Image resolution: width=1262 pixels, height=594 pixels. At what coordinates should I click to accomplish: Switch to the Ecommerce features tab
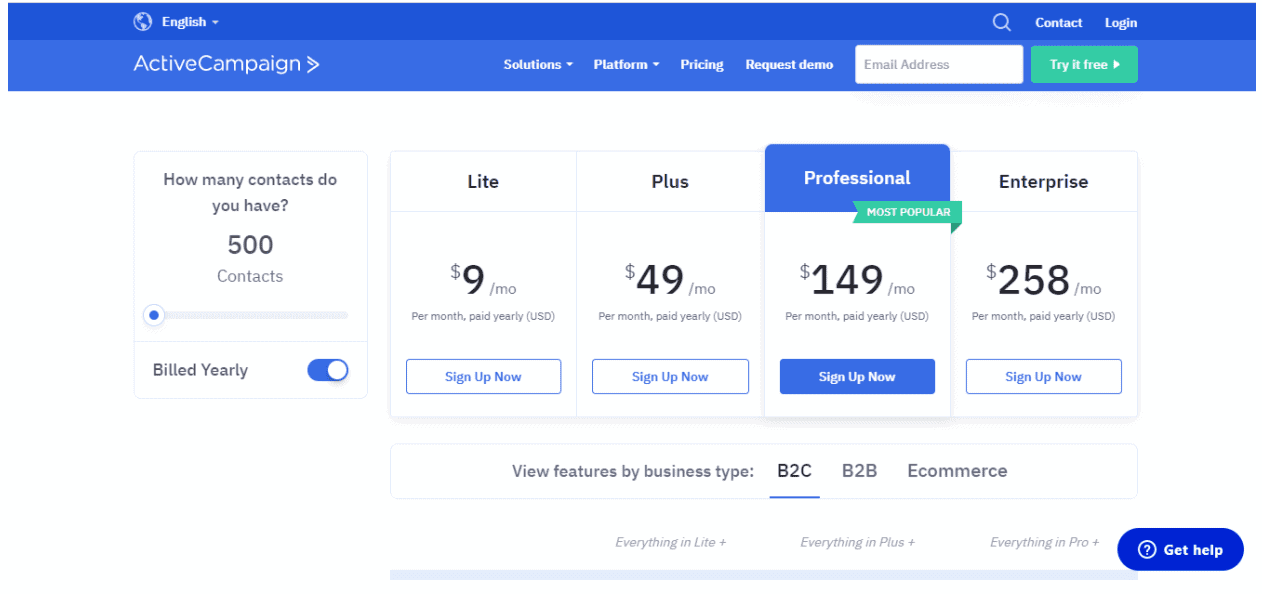pyautogui.click(x=957, y=471)
